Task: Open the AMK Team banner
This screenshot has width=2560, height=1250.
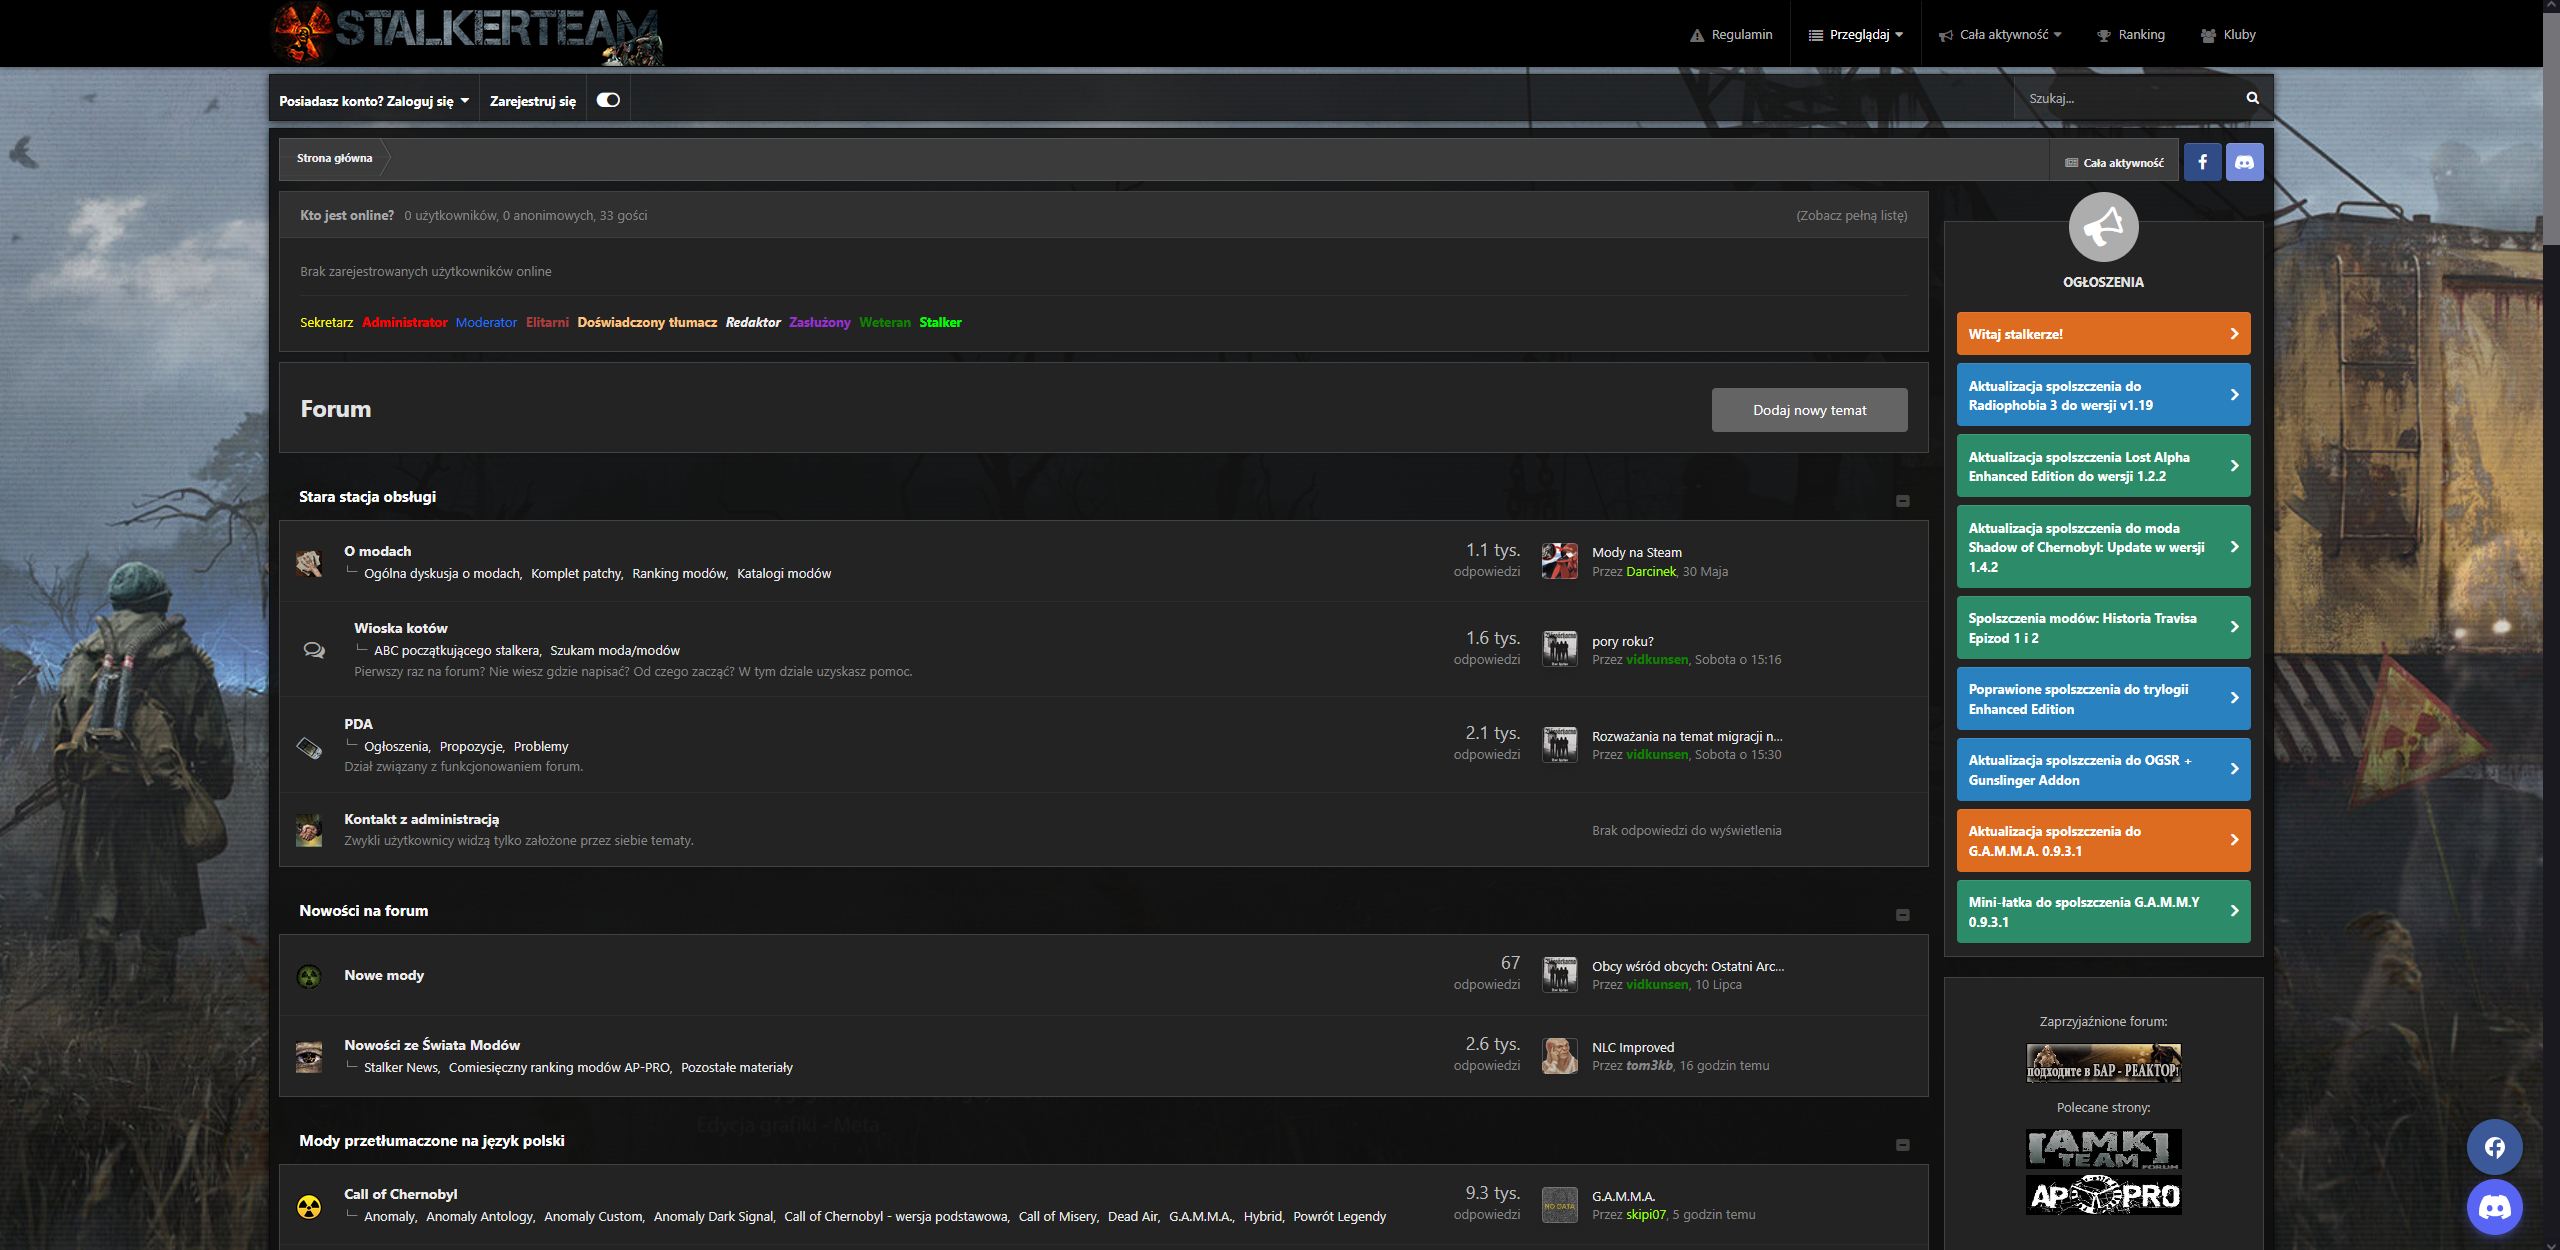Action: point(2103,1148)
